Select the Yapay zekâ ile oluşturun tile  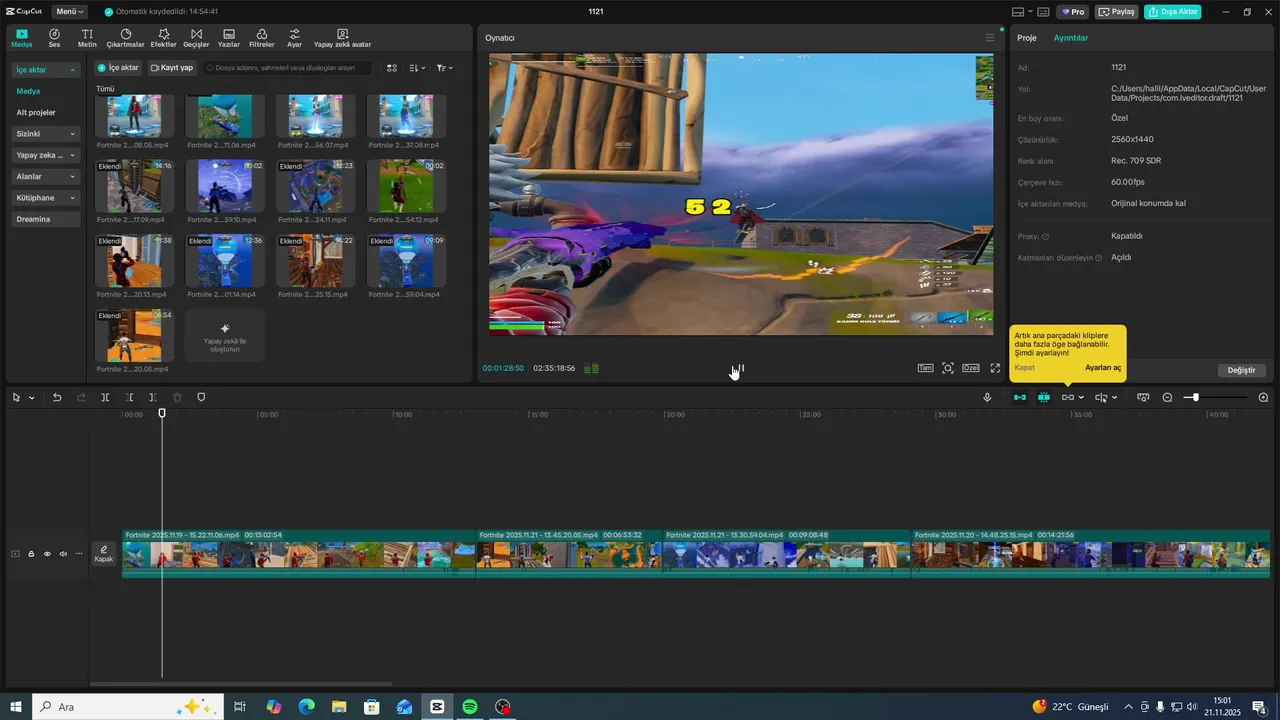point(225,335)
